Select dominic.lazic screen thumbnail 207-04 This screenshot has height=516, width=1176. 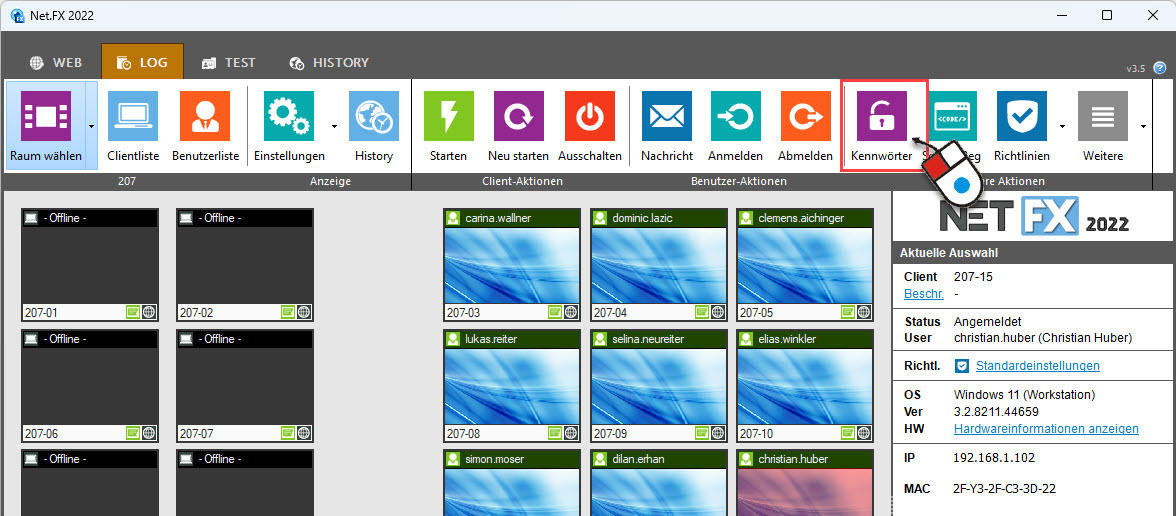(x=658, y=265)
